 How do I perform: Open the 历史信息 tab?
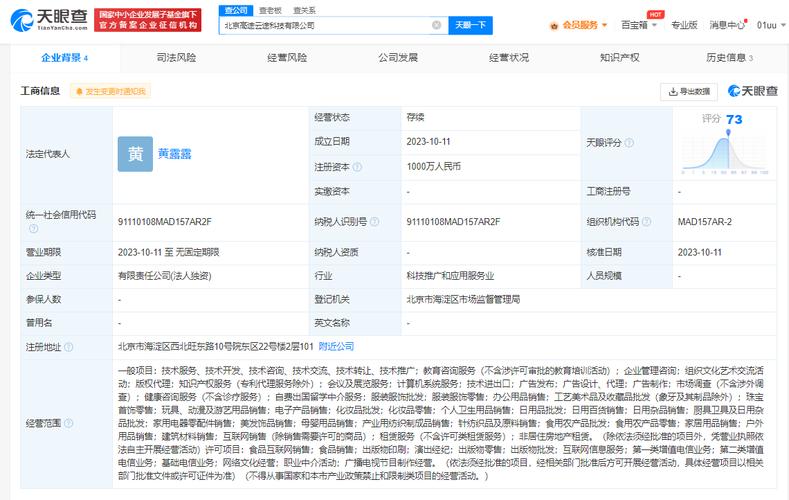729,58
